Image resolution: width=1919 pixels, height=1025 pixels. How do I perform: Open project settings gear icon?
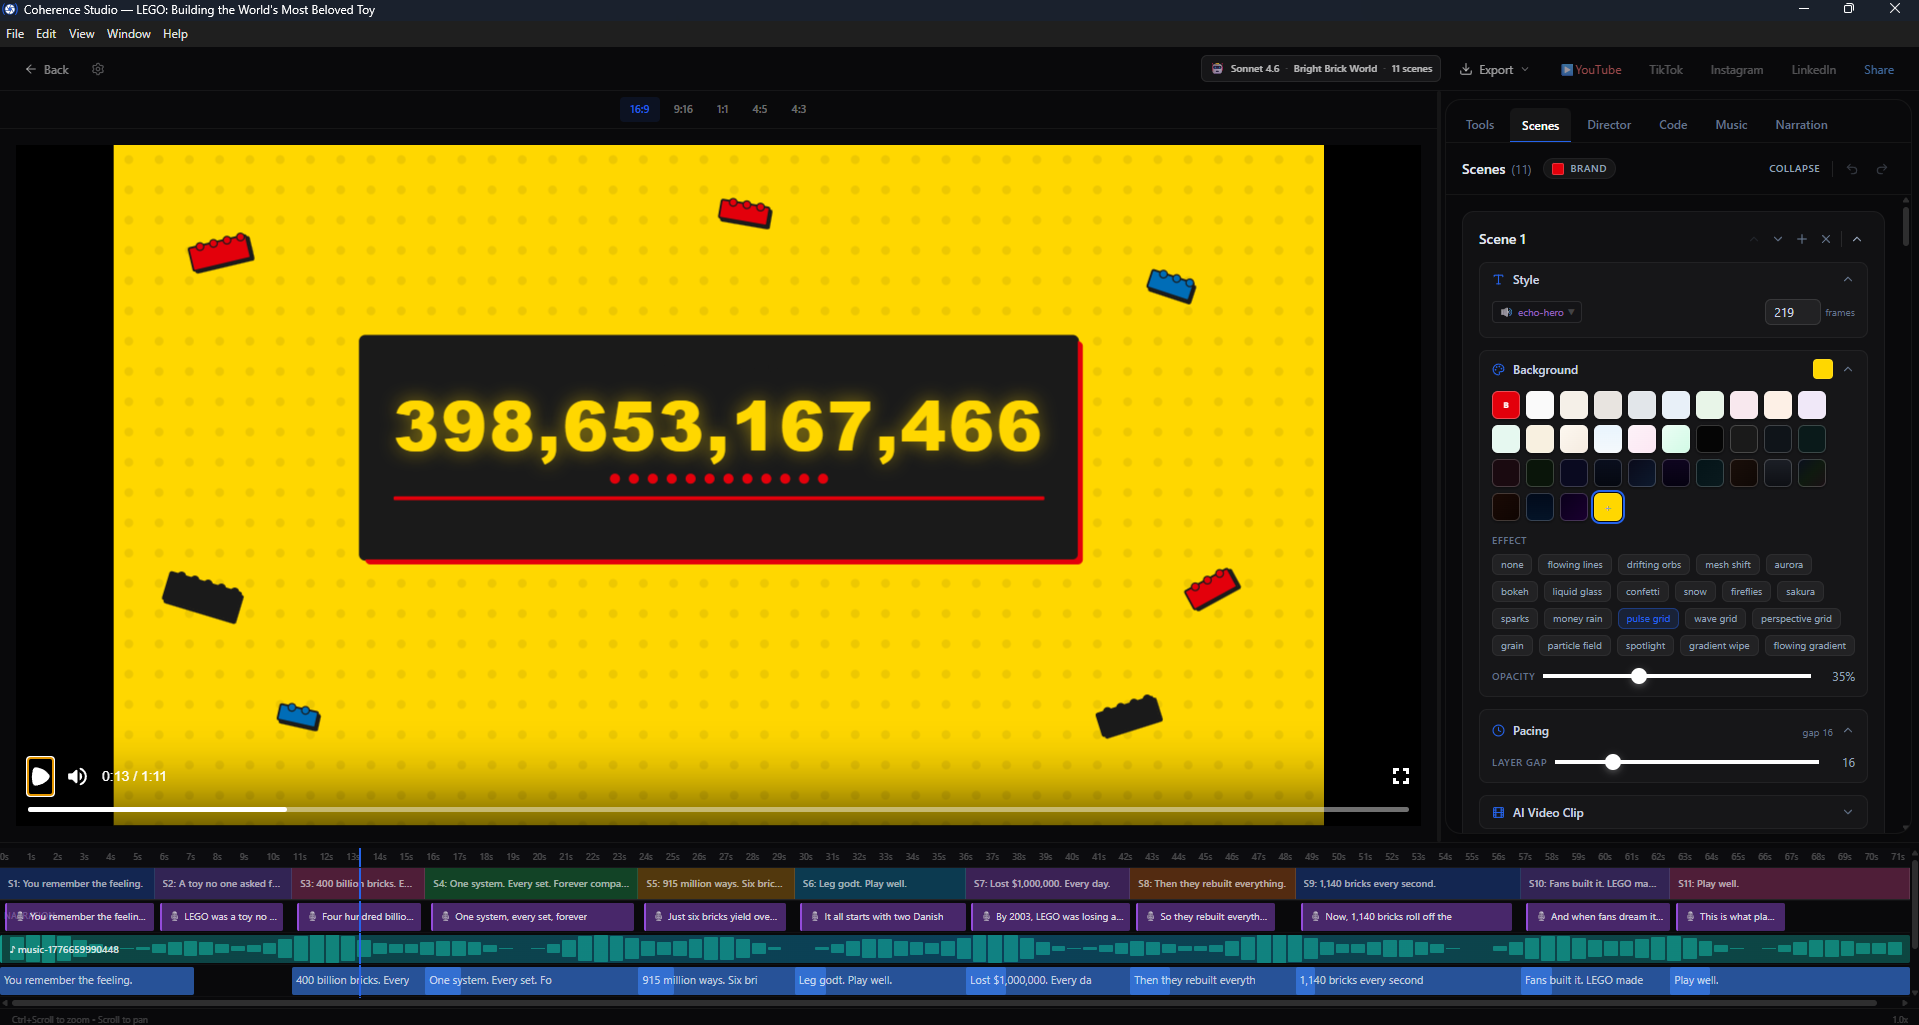click(98, 69)
